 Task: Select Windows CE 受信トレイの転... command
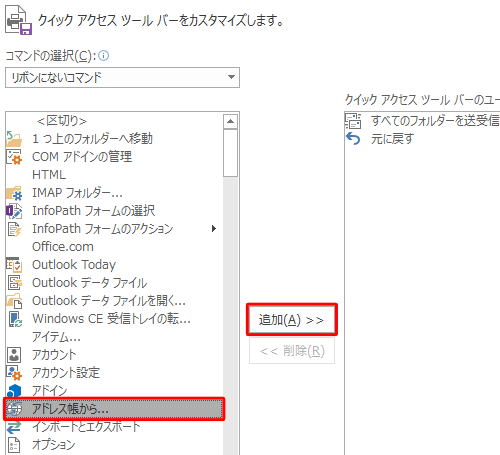click(x=114, y=319)
